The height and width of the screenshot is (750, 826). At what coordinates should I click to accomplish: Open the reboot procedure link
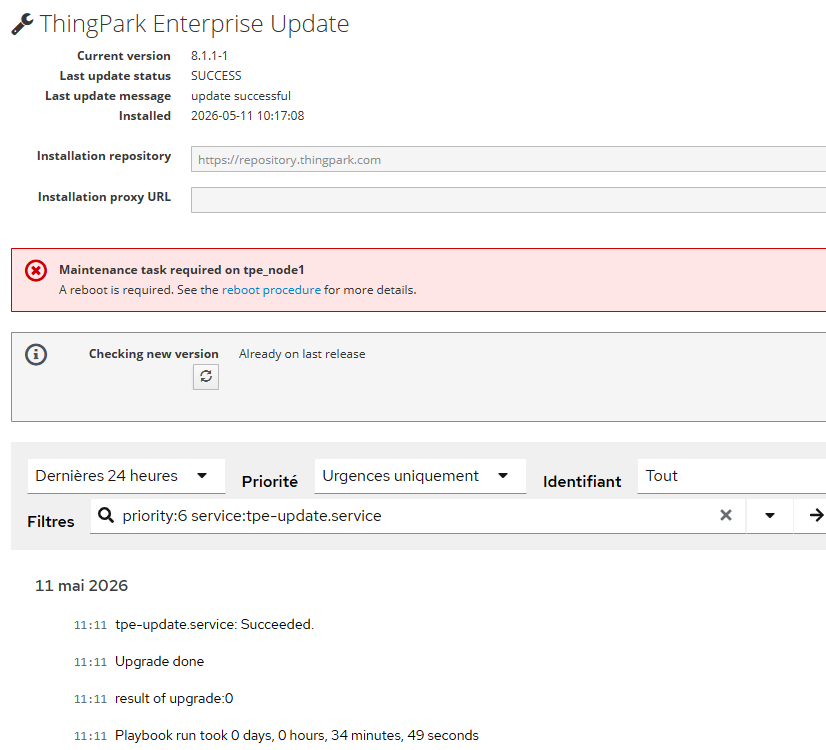tap(271, 290)
